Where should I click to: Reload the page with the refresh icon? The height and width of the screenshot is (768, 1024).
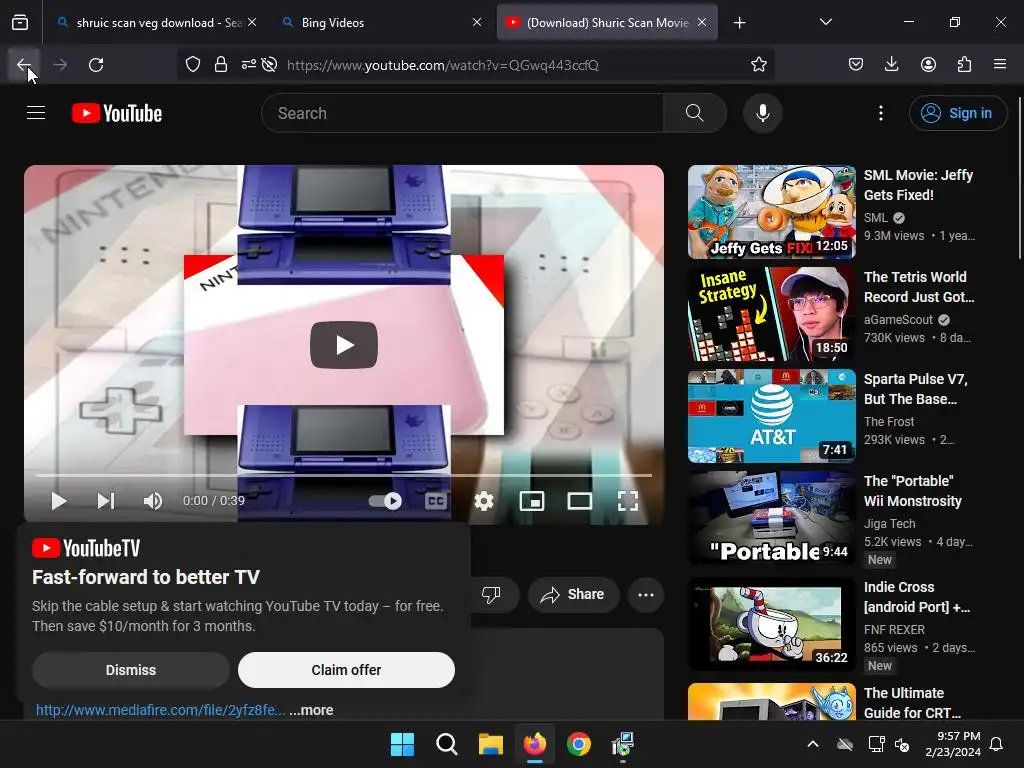96,65
